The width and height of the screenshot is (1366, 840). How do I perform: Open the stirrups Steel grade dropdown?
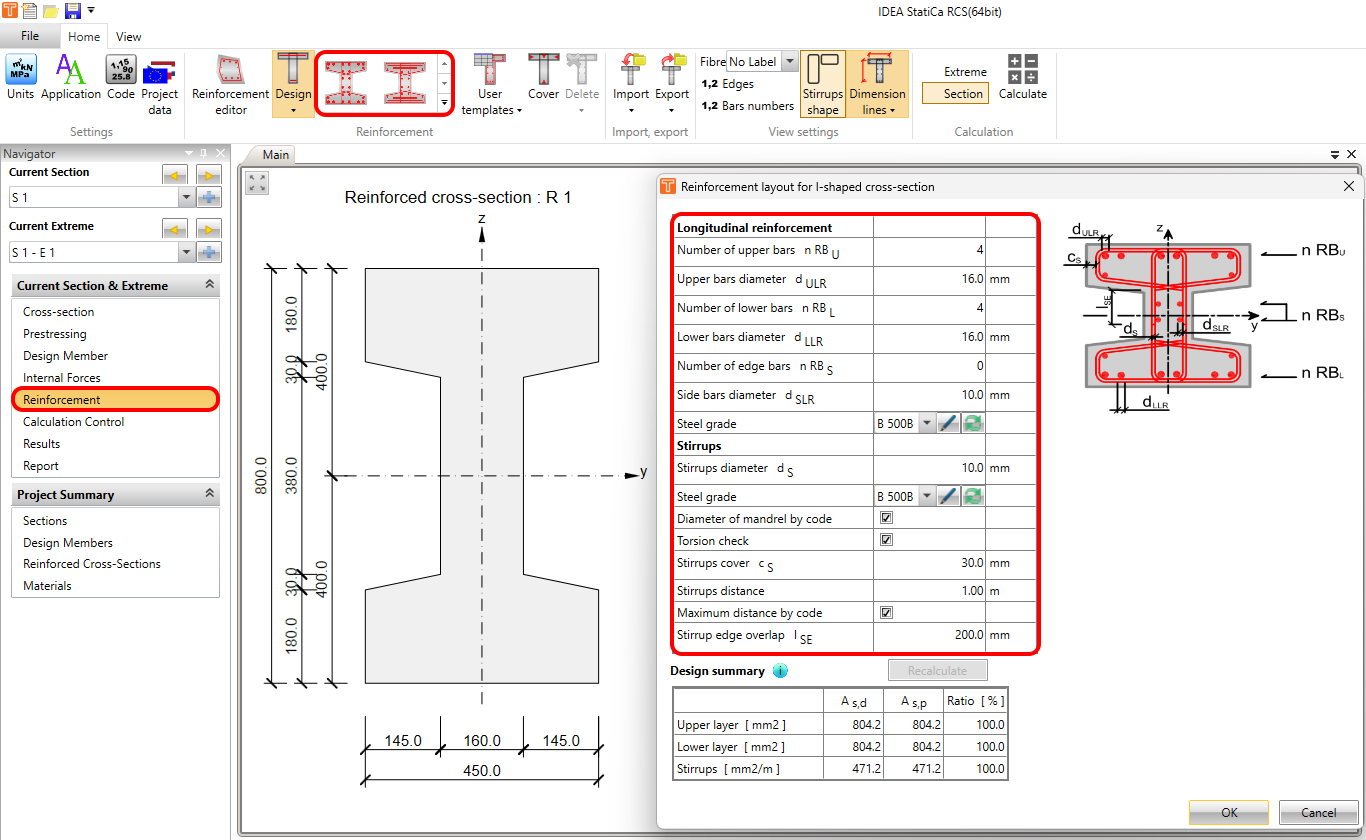click(927, 495)
